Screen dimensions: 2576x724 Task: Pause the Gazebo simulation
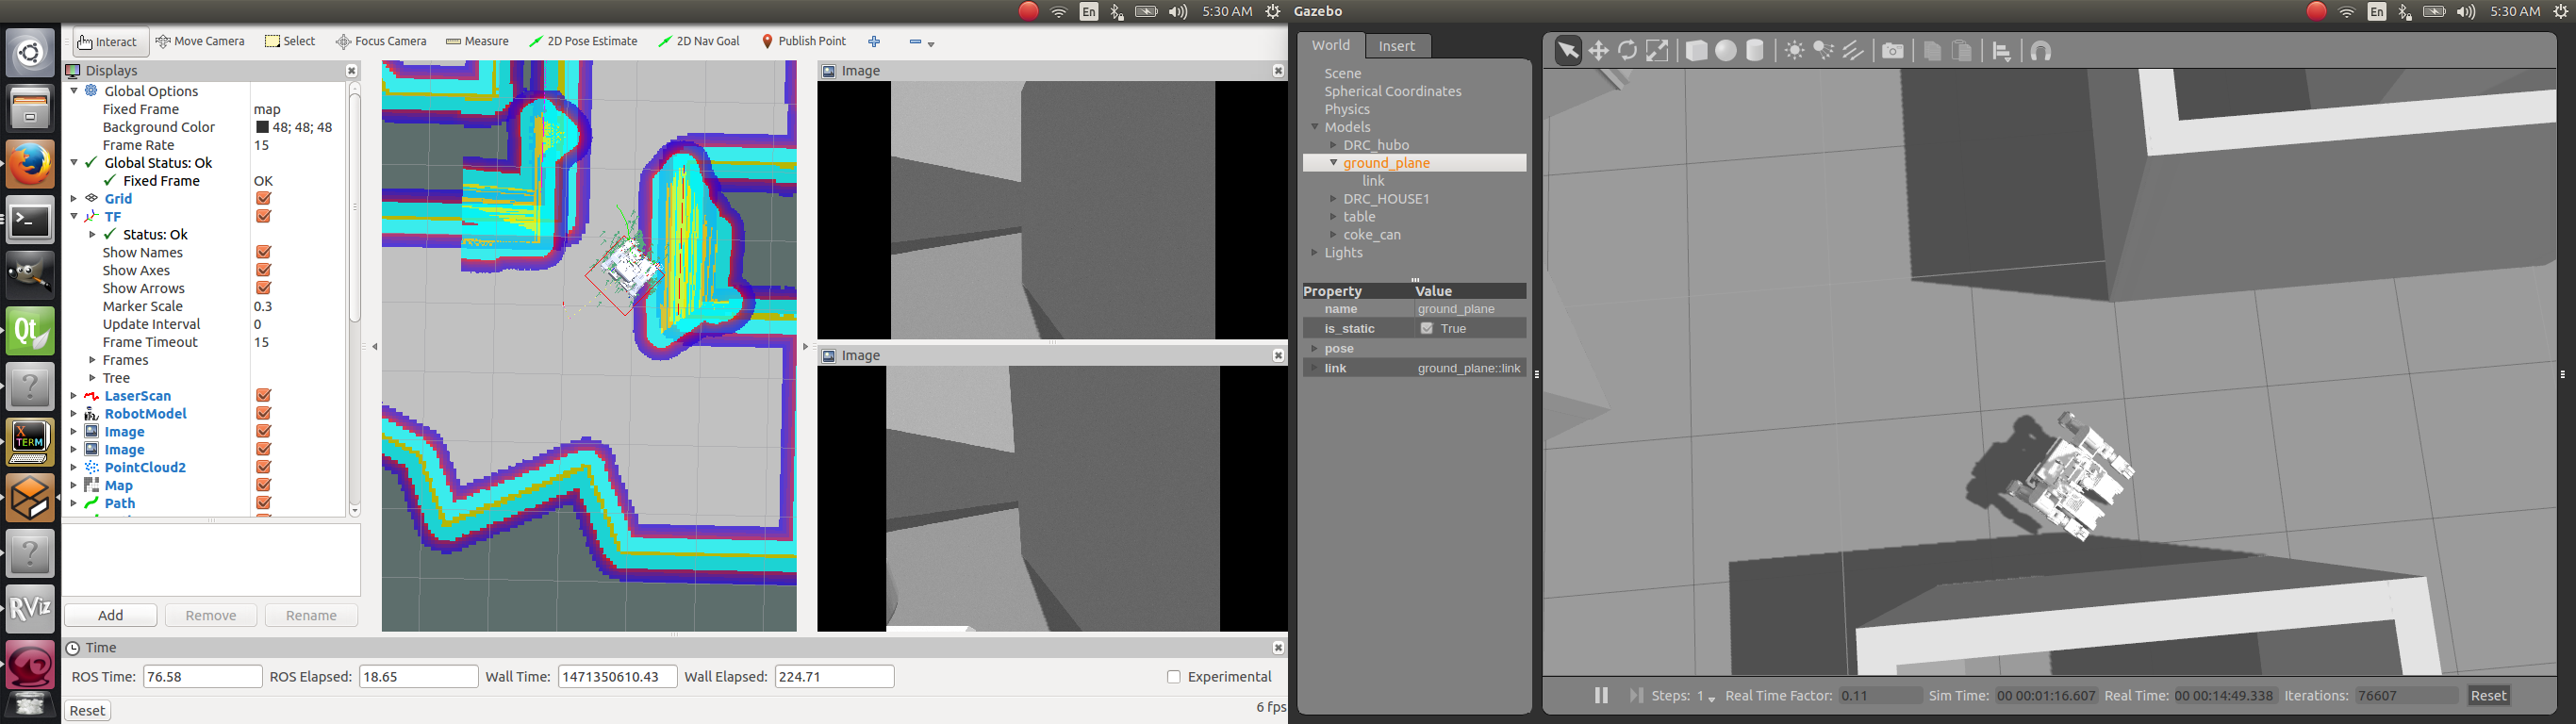click(1601, 696)
